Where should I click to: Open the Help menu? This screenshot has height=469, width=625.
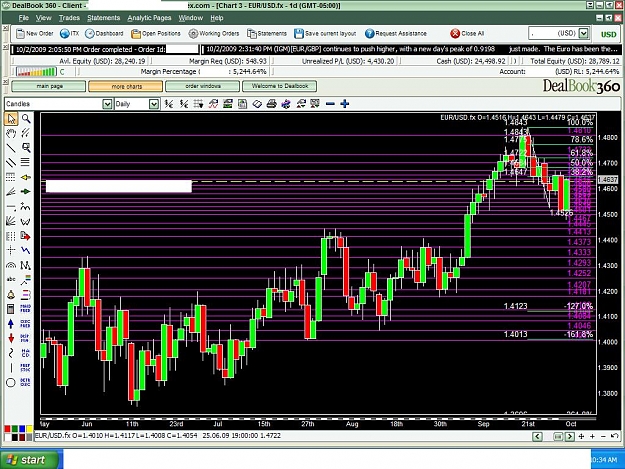[217, 18]
